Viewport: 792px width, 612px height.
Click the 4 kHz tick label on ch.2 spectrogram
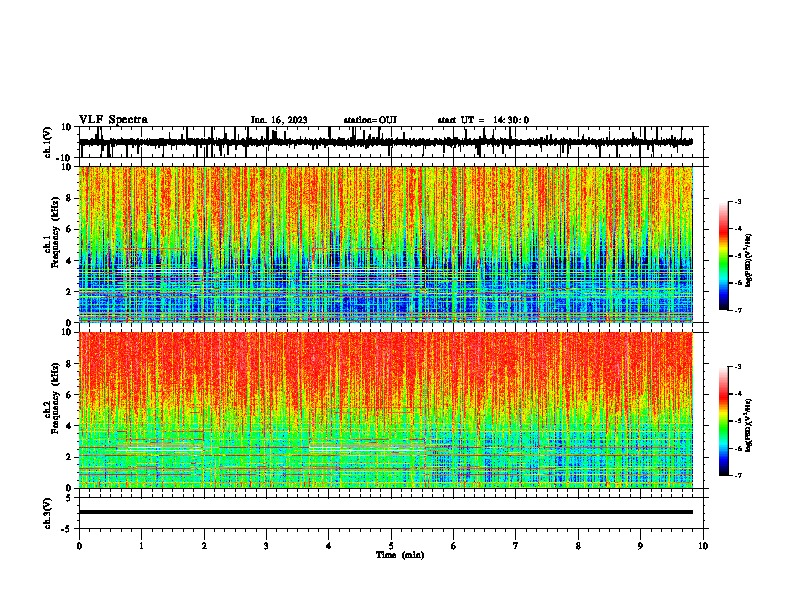pyautogui.click(x=69, y=426)
